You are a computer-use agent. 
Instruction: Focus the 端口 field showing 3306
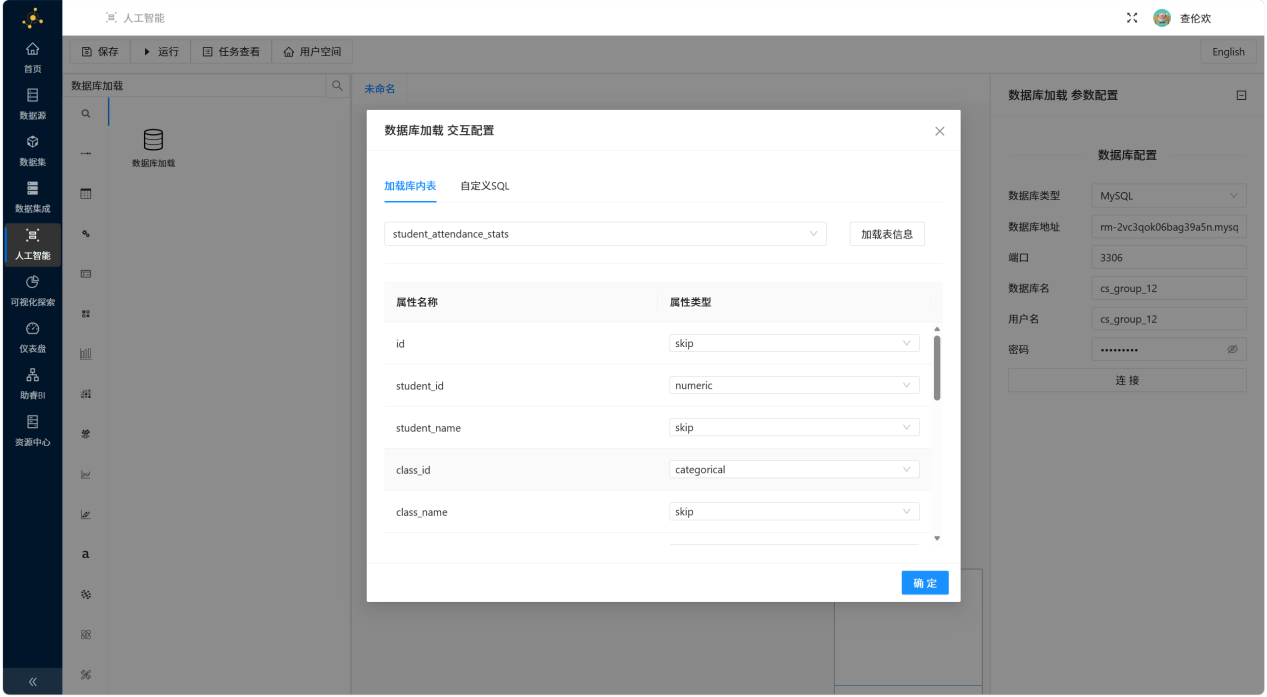1169,257
